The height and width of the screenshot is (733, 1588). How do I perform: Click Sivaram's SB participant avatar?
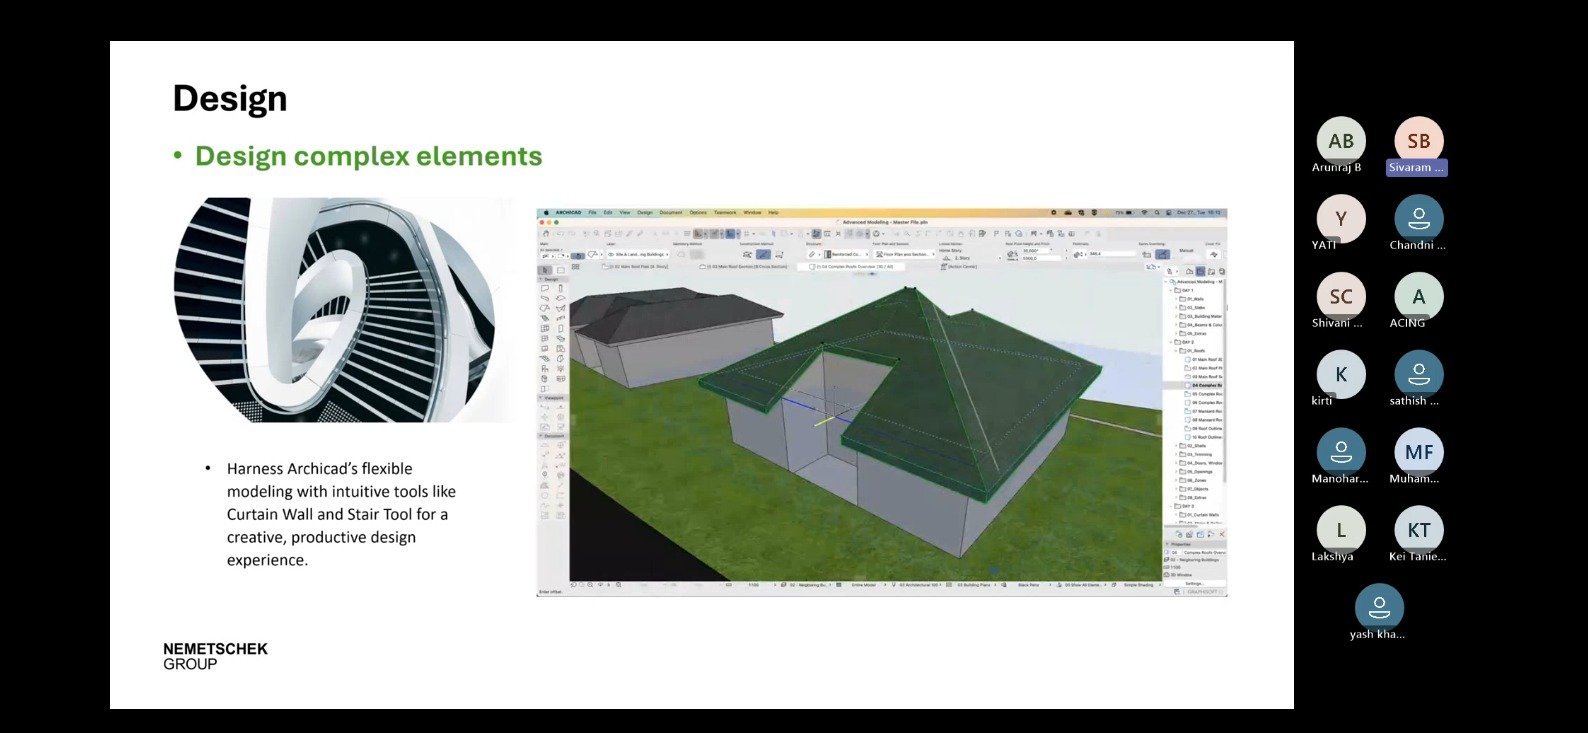pyautogui.click(x=1418, y=141)
